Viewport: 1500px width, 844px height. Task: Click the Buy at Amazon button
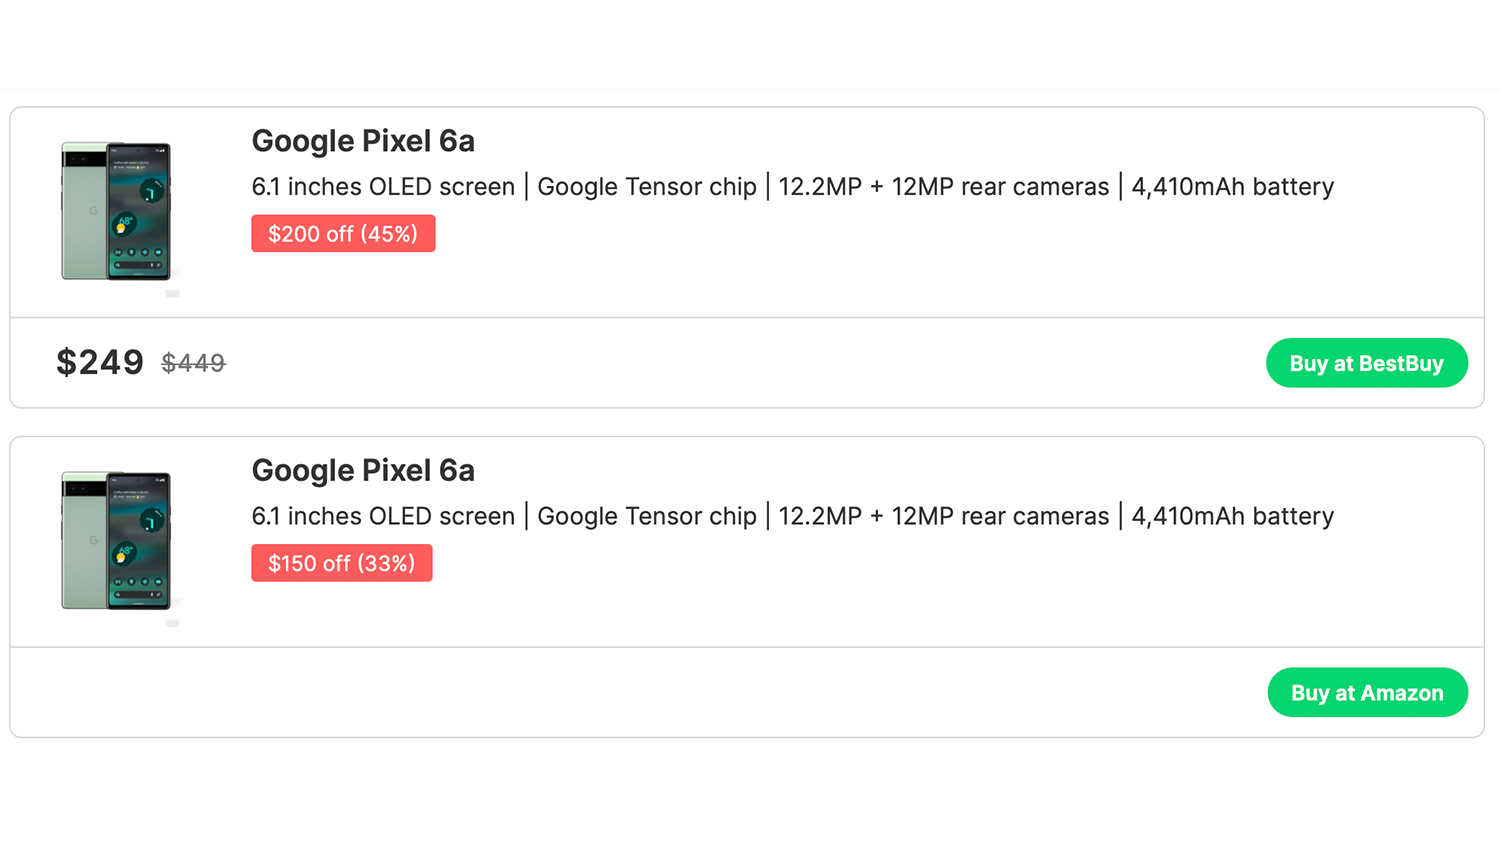pyautogui.click(x=1367, y=693)
